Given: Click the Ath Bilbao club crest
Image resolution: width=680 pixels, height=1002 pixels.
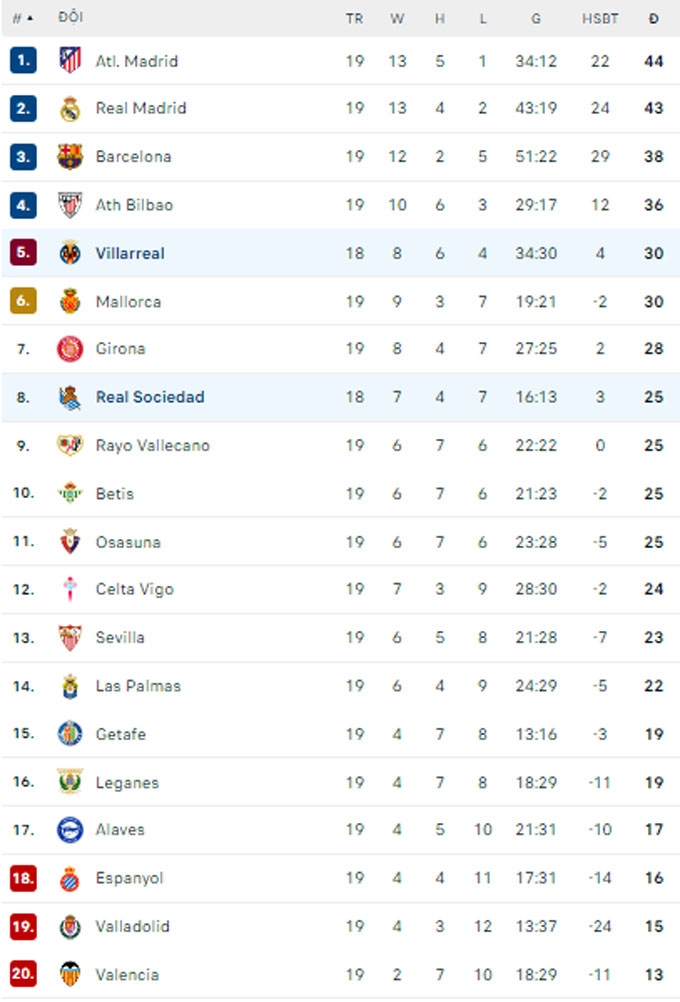Looking at the screenshot, I should click(69, 205).
